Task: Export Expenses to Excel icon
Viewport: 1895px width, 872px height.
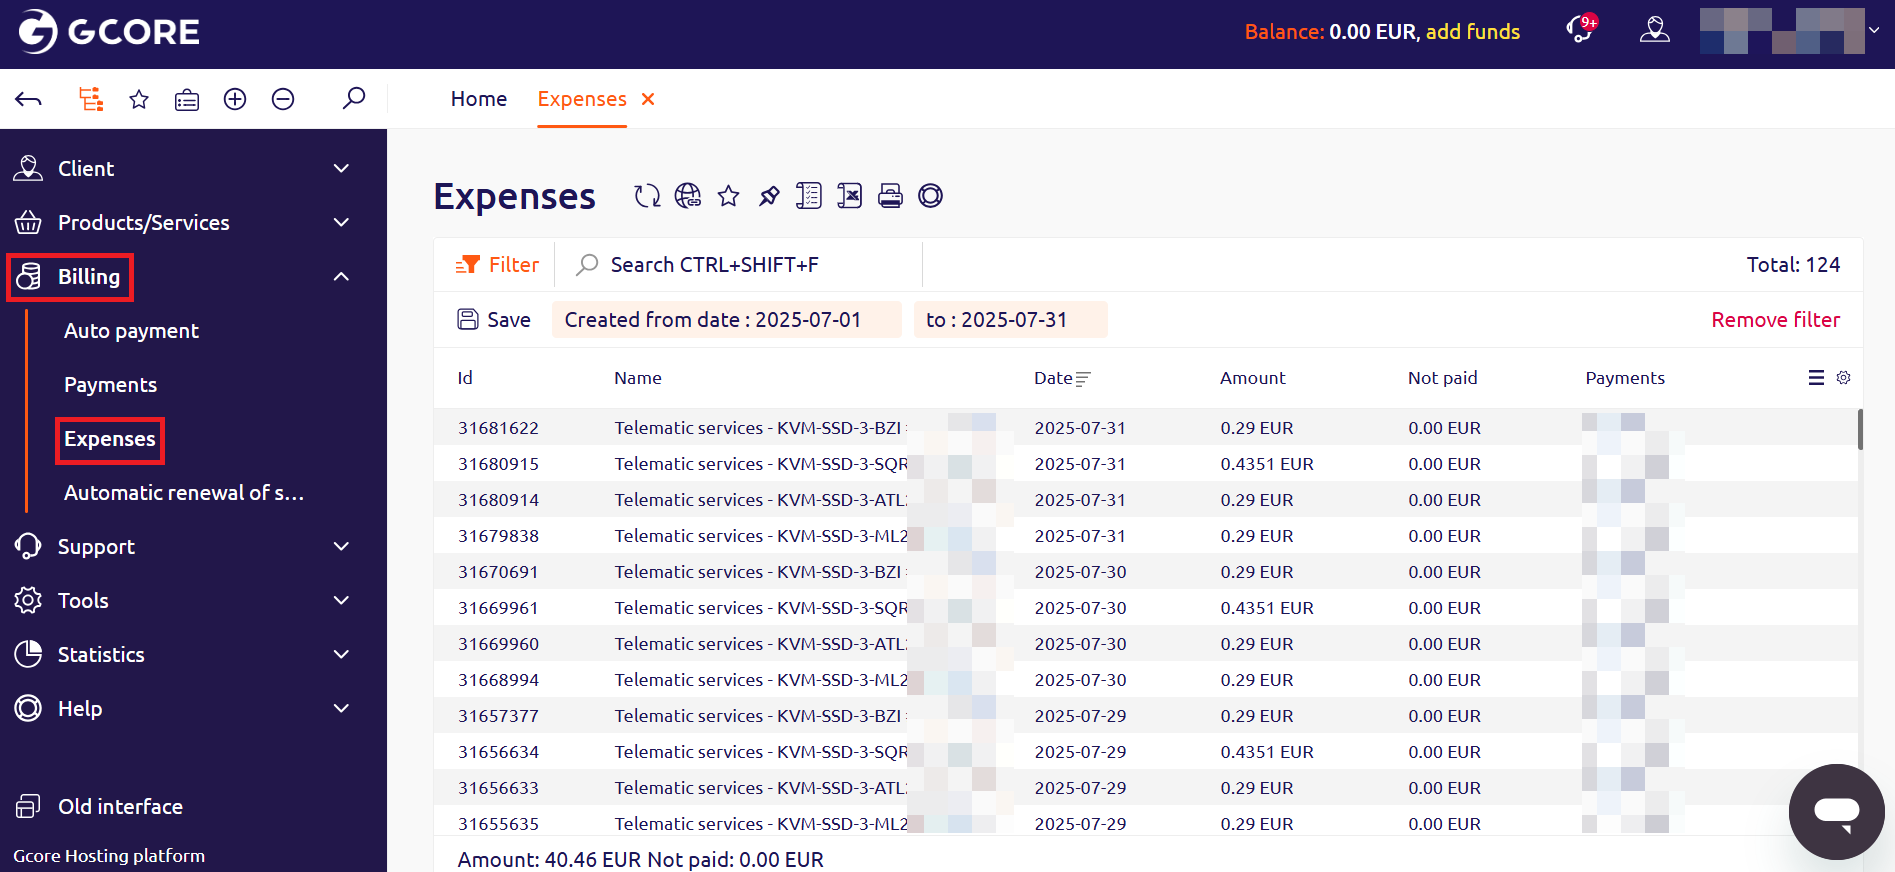Action: 849,196
